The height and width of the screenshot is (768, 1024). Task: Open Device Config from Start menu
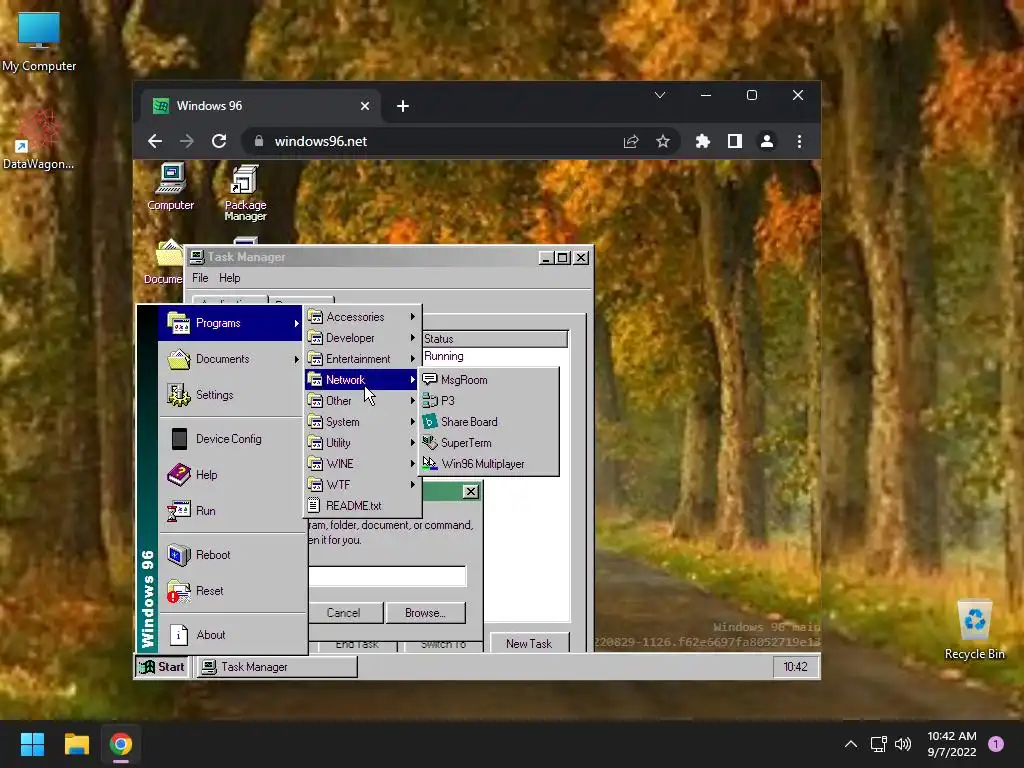230,439
